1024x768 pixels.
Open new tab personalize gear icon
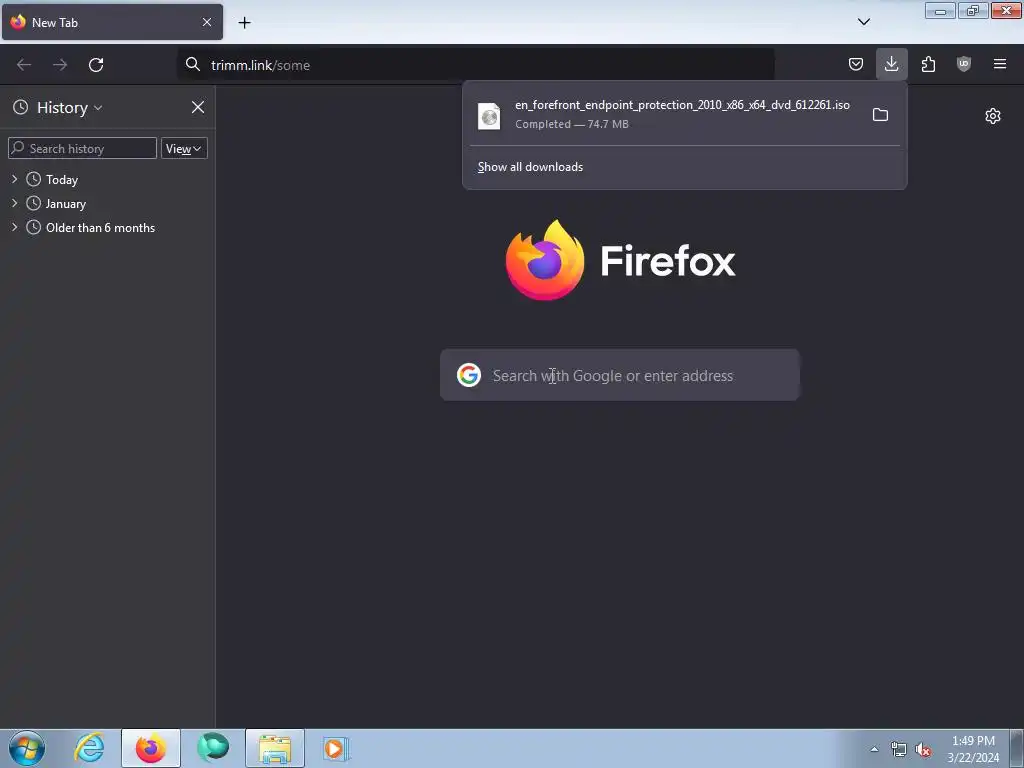tap(993, 116)
